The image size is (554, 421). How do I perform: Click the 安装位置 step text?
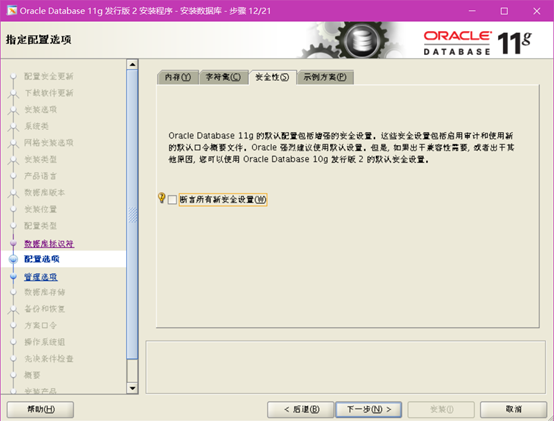(x=40, y=209)
